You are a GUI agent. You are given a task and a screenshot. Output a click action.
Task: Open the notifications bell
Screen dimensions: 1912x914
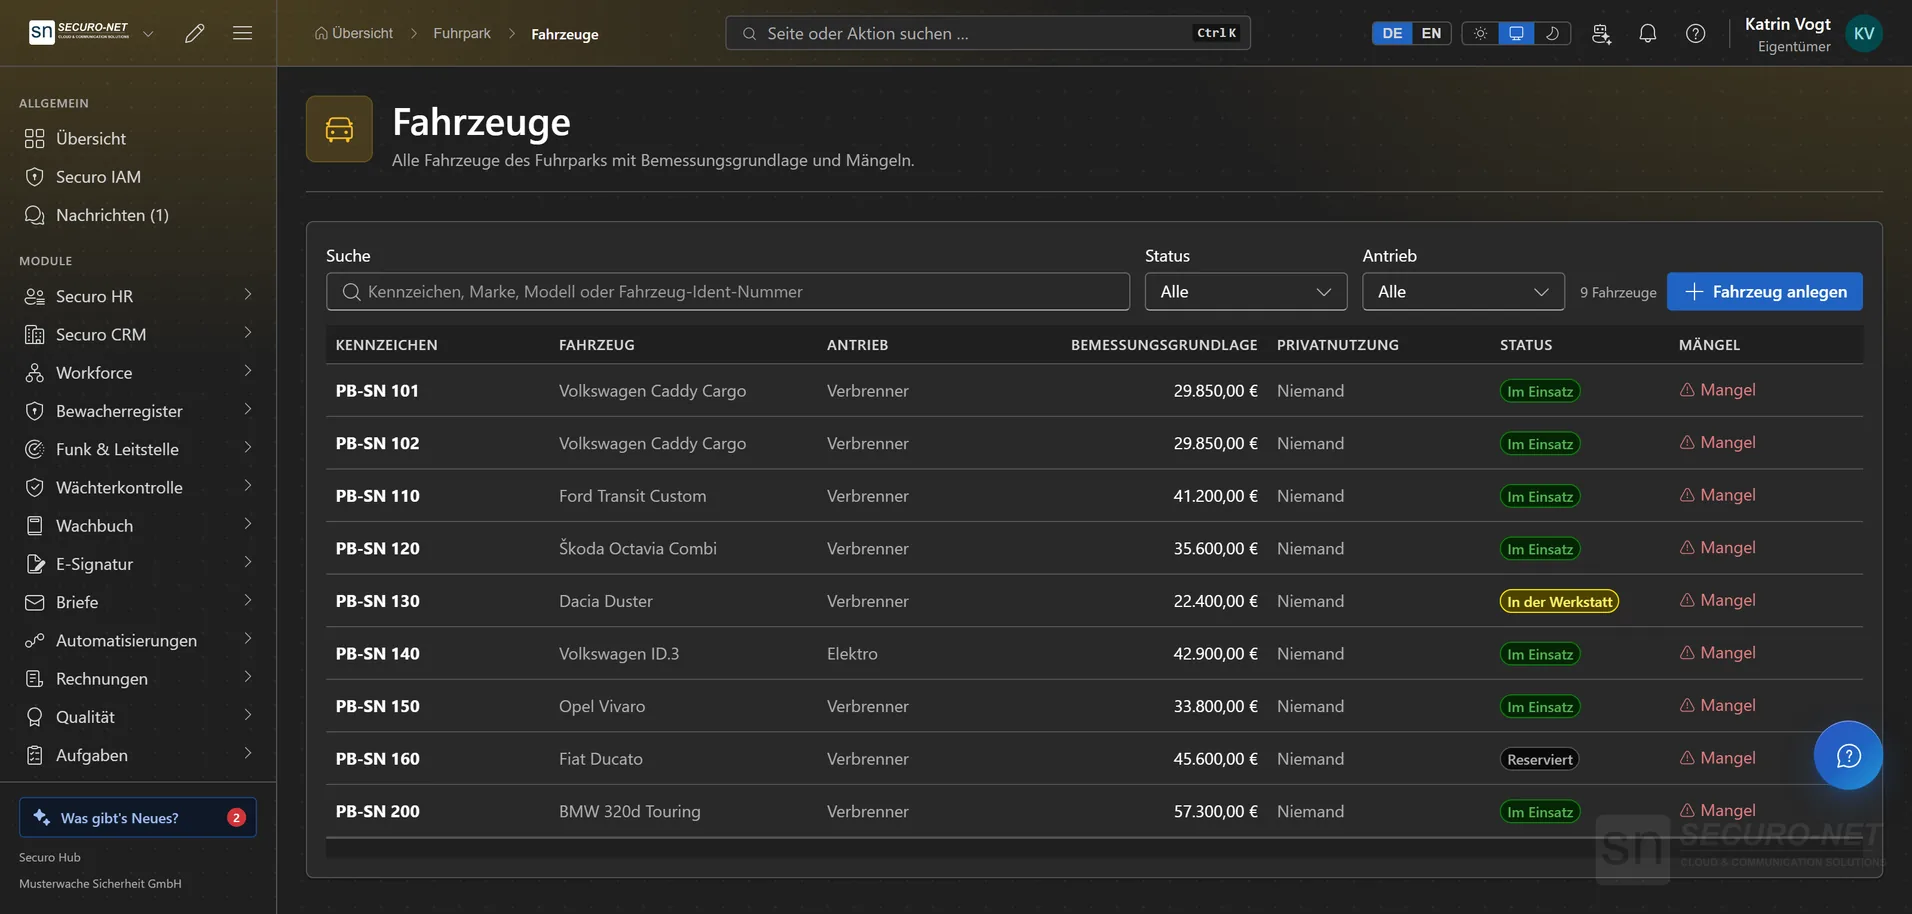point(1647,33)
